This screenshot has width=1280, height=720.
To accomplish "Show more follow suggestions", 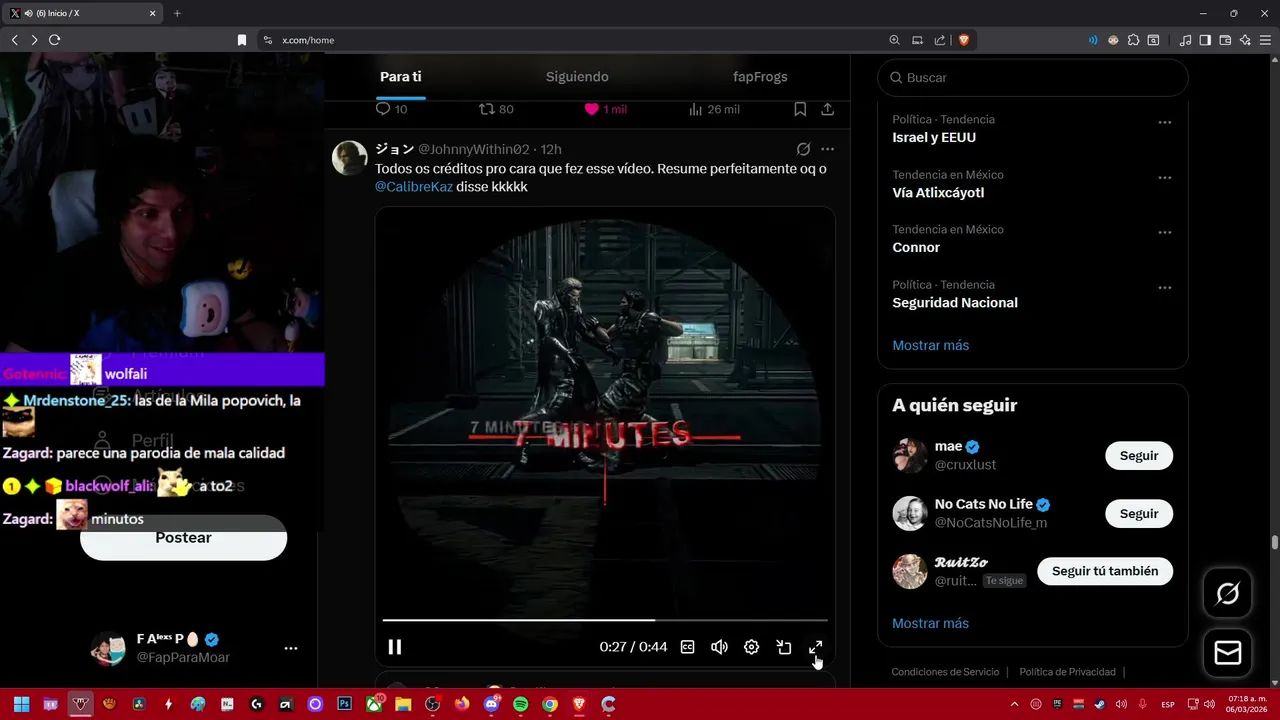I will tap(930, 623).
